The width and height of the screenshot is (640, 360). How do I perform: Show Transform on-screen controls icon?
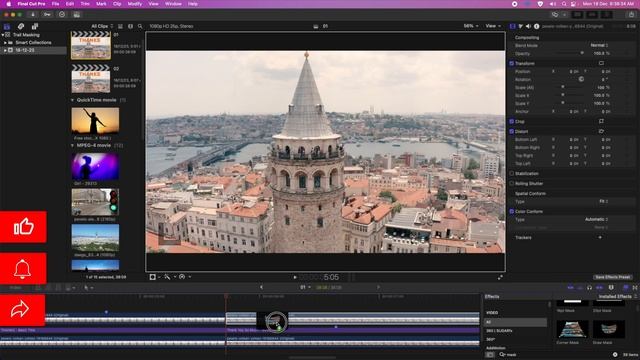(601, 63)
